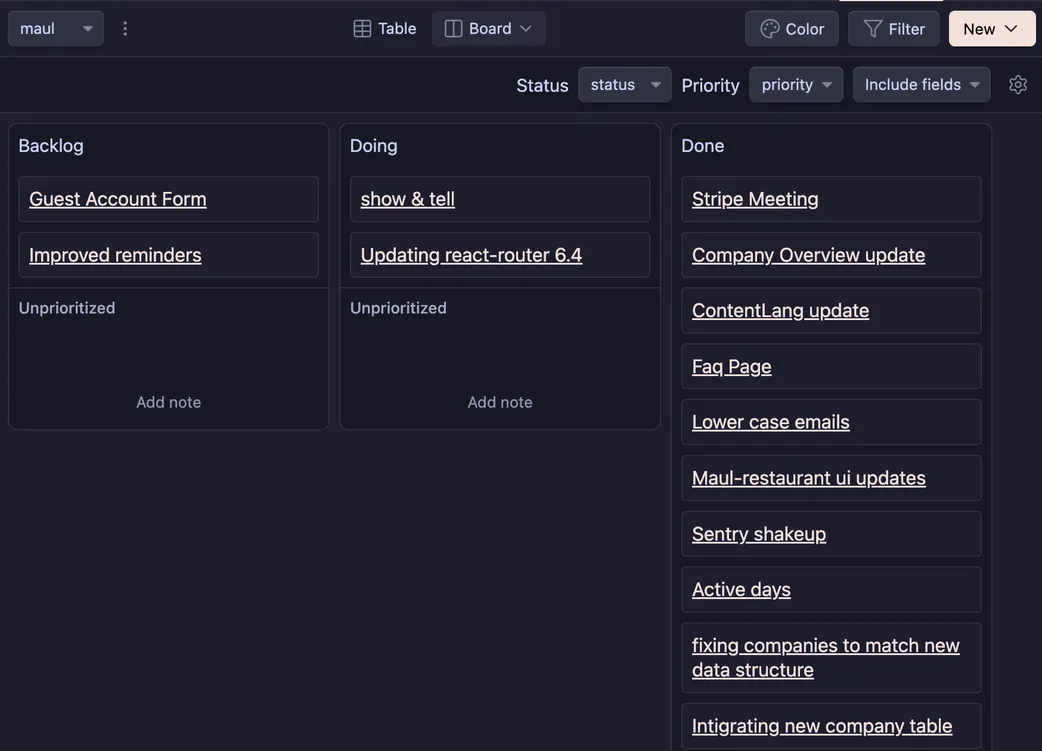This screenshot has height=751, width=1042.
Task: Open the Color palette button
Action: 792,28
